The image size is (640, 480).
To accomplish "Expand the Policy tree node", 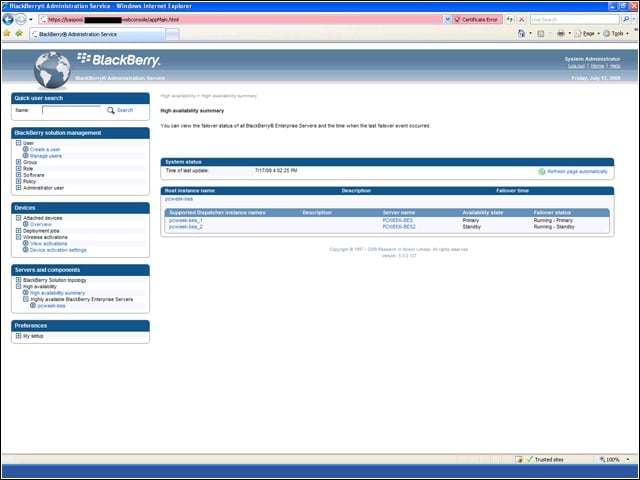I will pyautogui.click(x=18, y=181).
